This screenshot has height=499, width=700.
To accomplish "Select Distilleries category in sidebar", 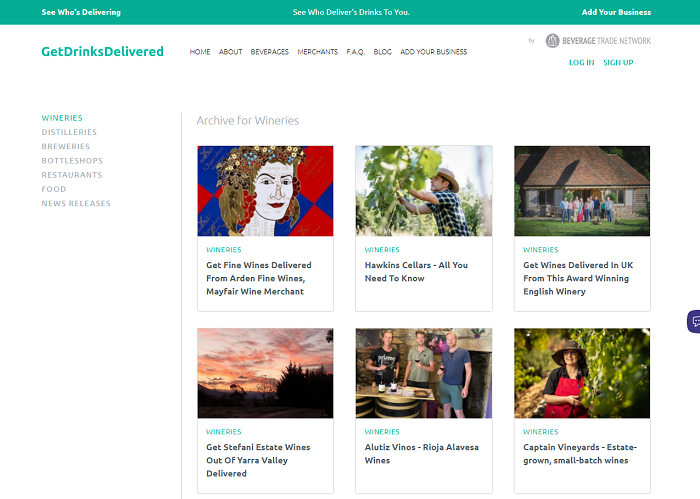I will [x=69, y=132].
